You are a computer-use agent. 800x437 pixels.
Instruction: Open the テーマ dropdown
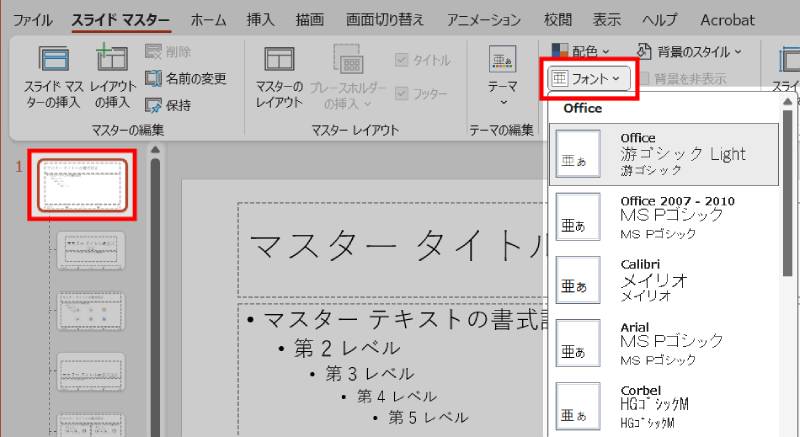click(x=503, y=76)
